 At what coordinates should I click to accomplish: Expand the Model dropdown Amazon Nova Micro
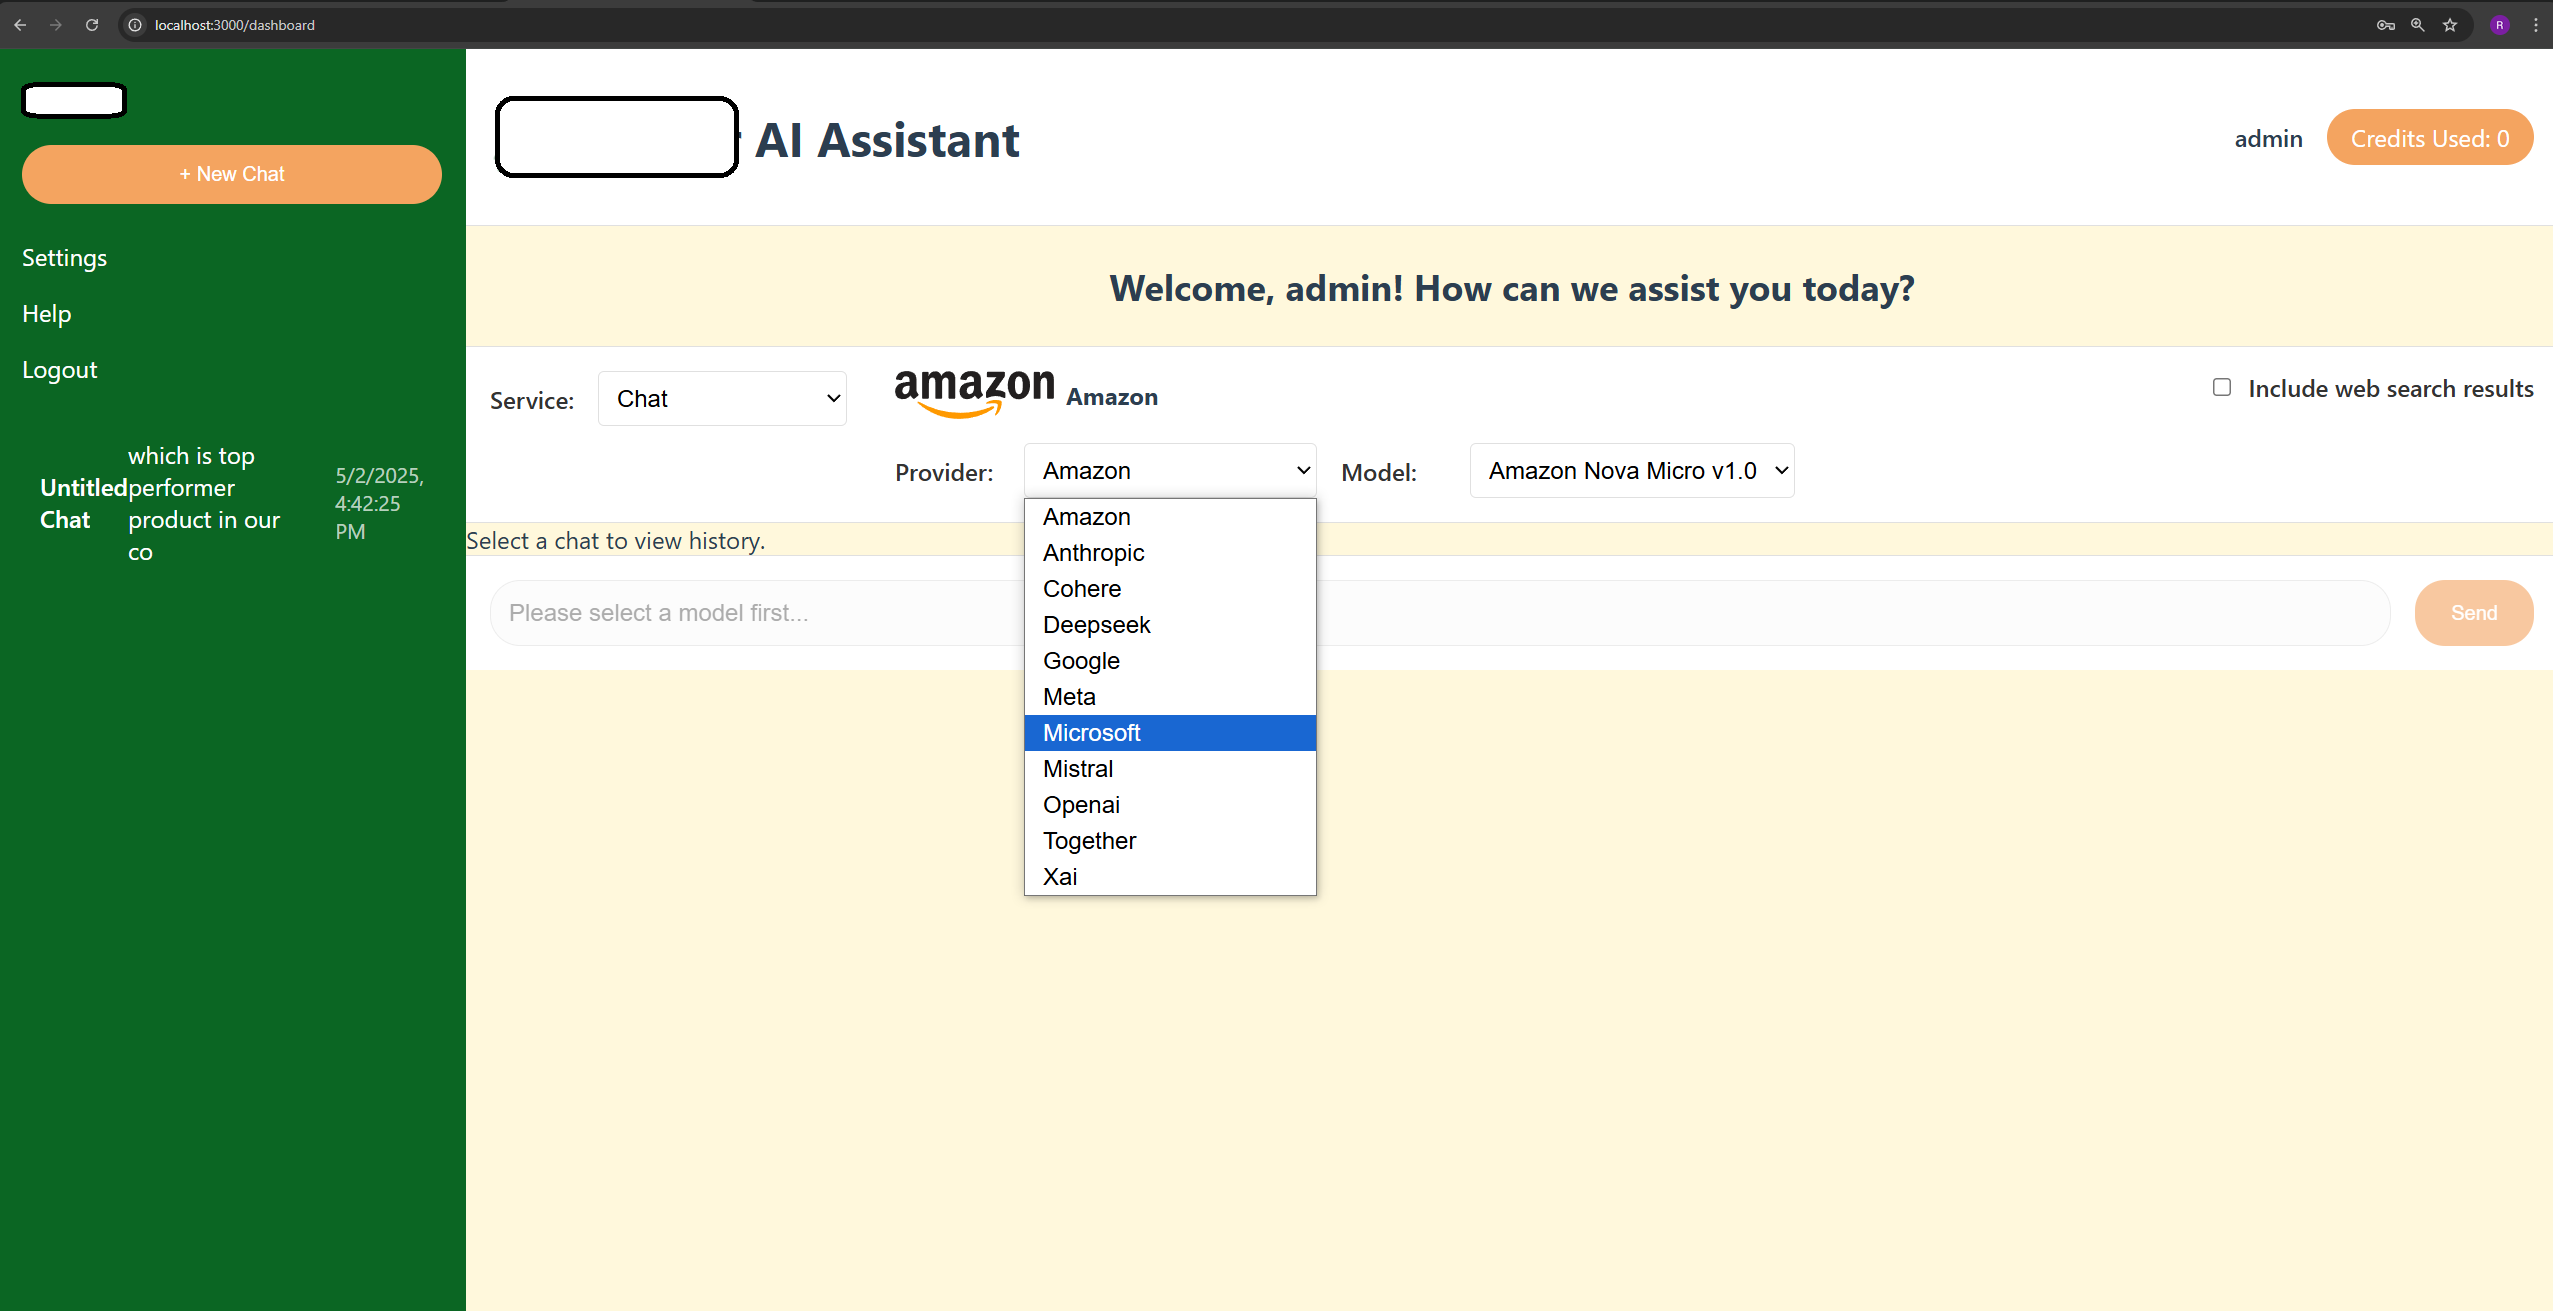[1631, 470]
